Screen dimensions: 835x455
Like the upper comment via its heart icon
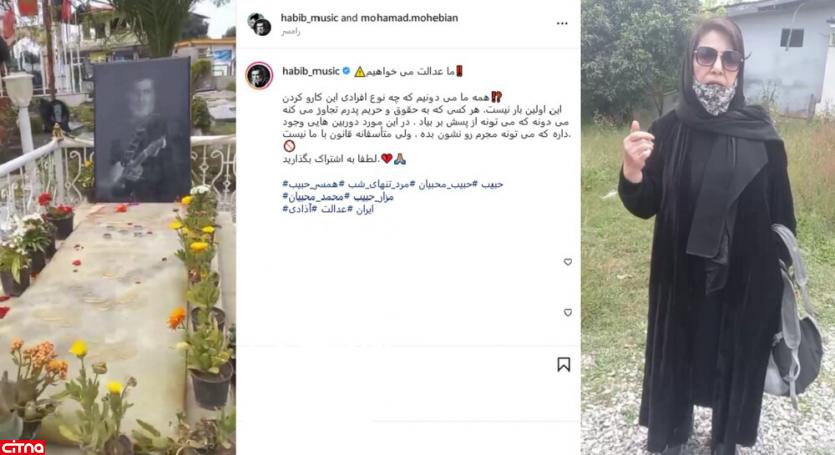click(x=568, y=262)
